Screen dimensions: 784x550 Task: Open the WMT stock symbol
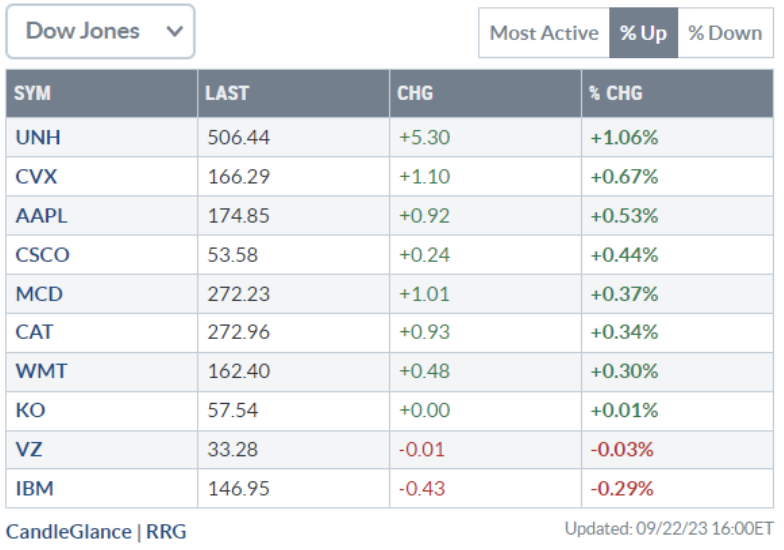(42, 371)
